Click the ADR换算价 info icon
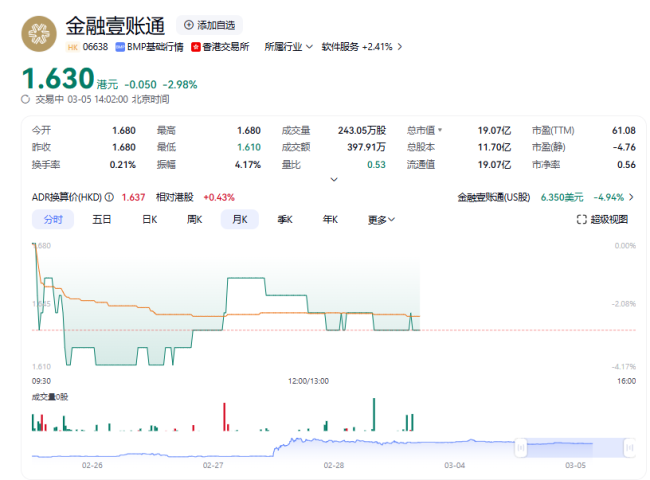 [109, 197]
